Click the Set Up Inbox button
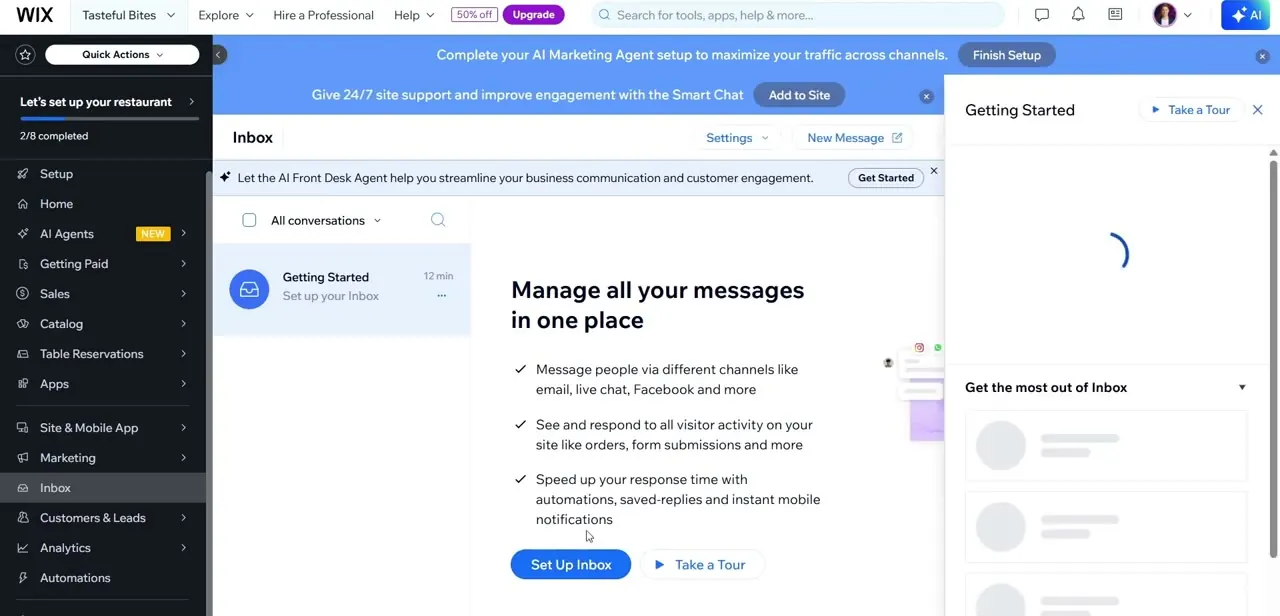This screenshot has height=616, width=1280. pyautogui.click(x=571, y=565)
